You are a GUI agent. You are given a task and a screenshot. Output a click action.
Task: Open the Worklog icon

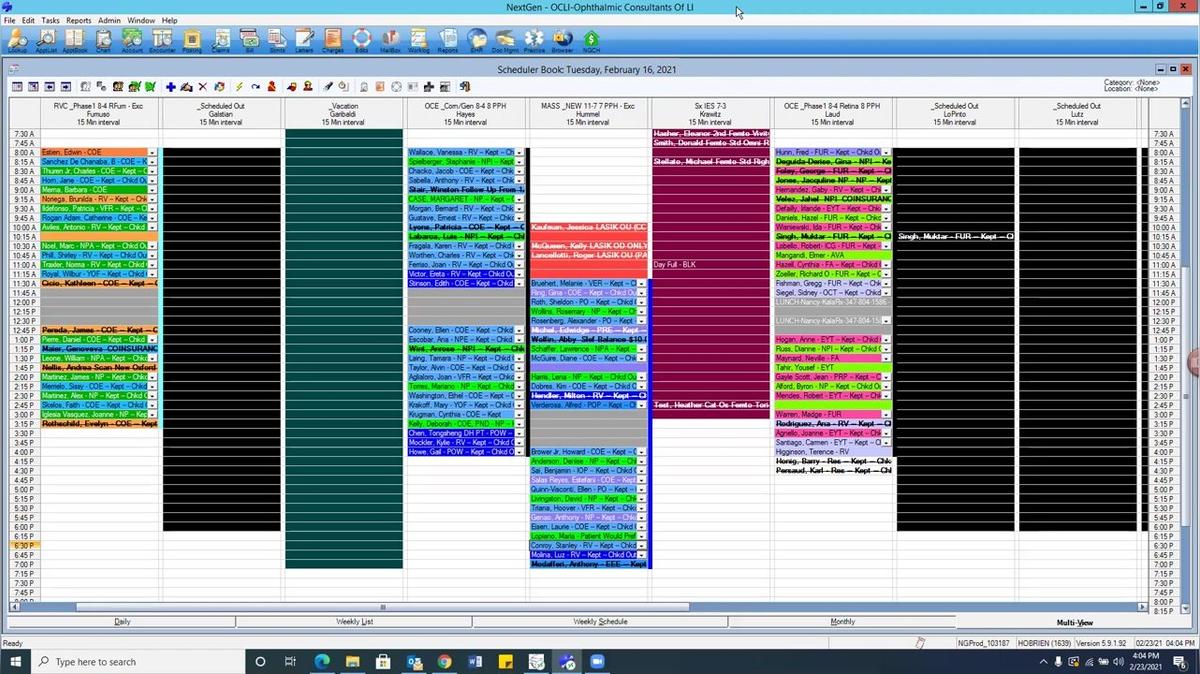pyautogui.click(x=419, y=40)
